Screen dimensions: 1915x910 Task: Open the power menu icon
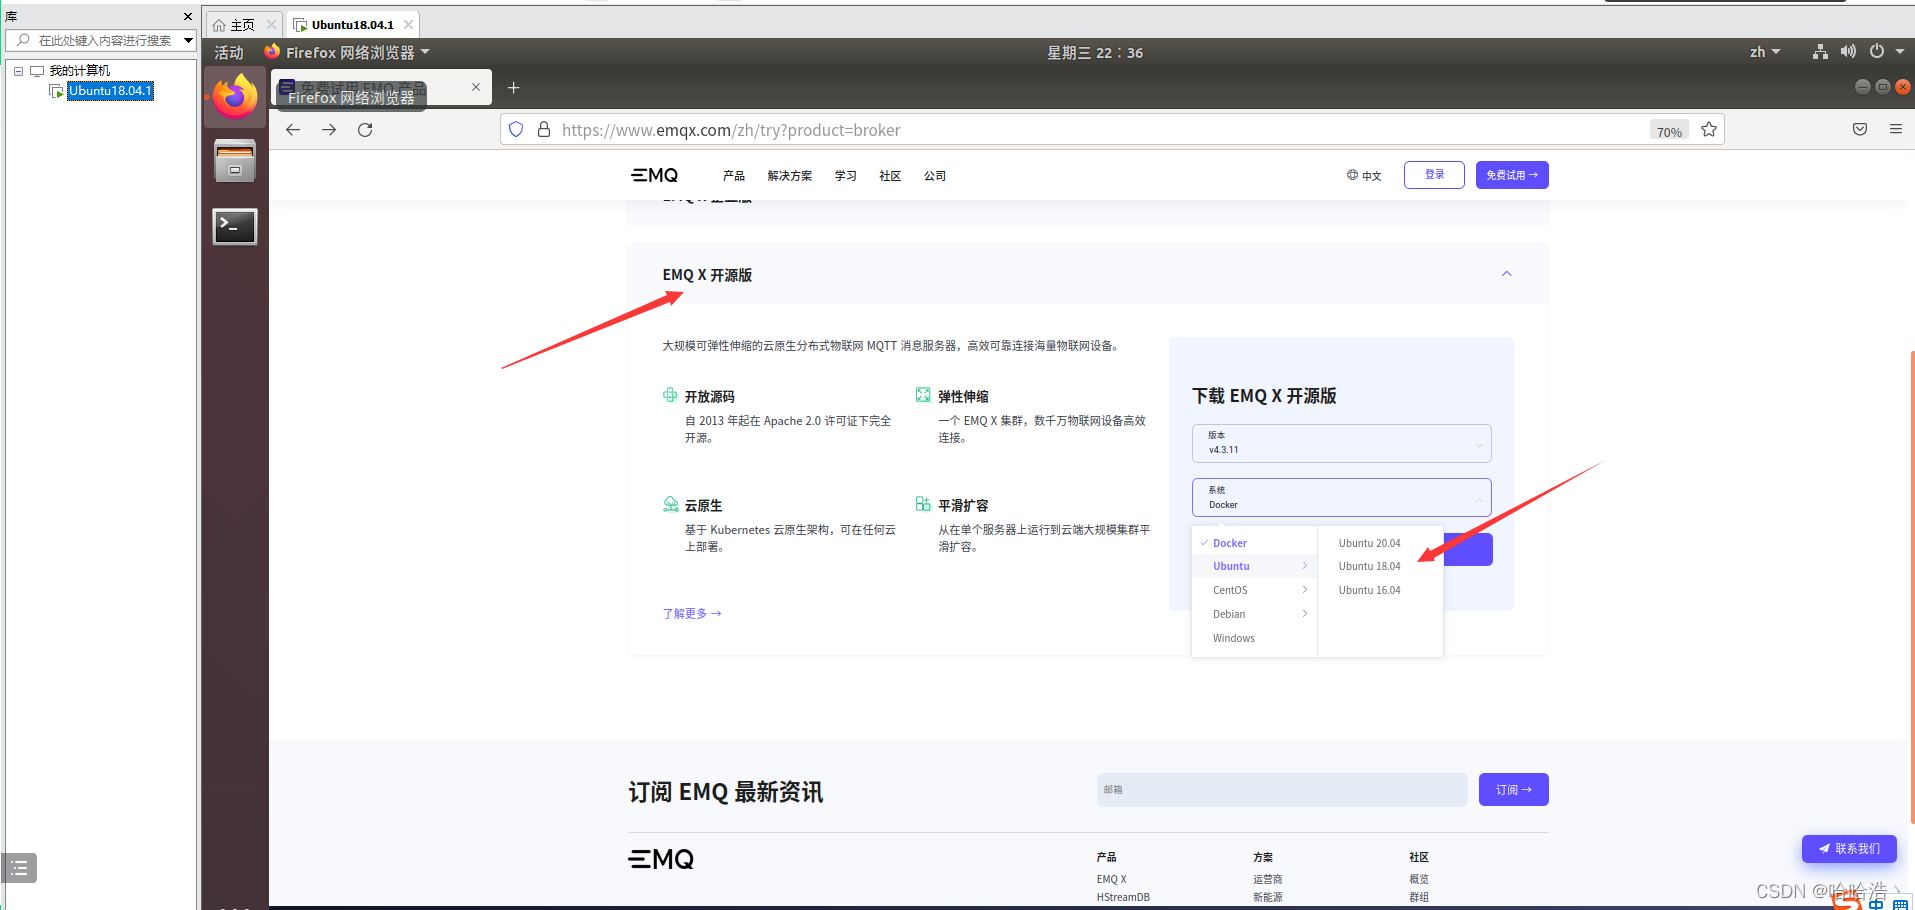point(1877,52)
